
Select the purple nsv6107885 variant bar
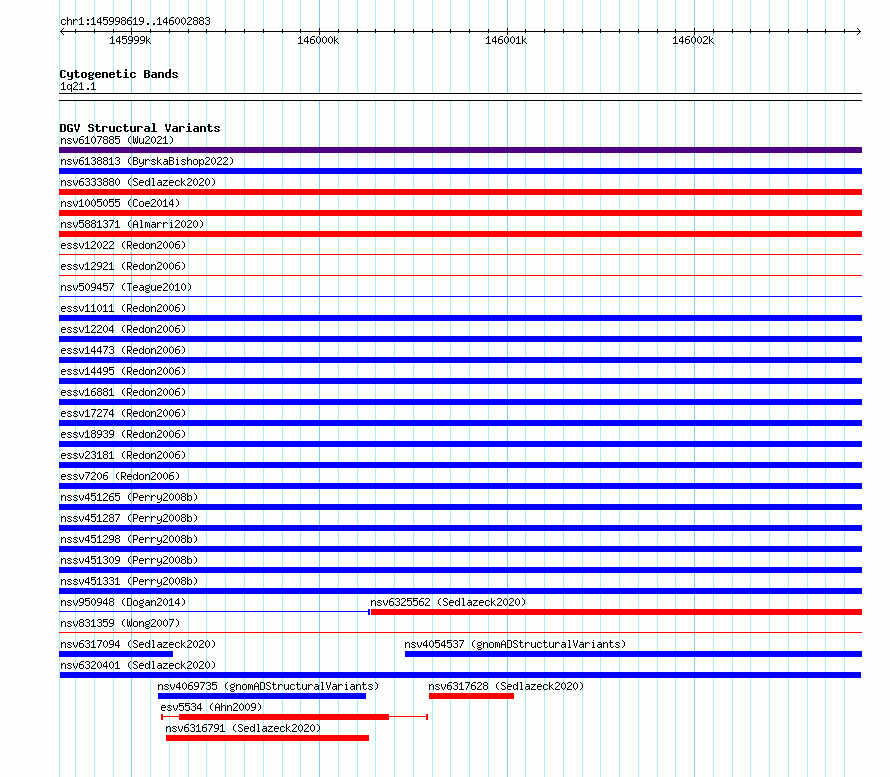(460, 150)
